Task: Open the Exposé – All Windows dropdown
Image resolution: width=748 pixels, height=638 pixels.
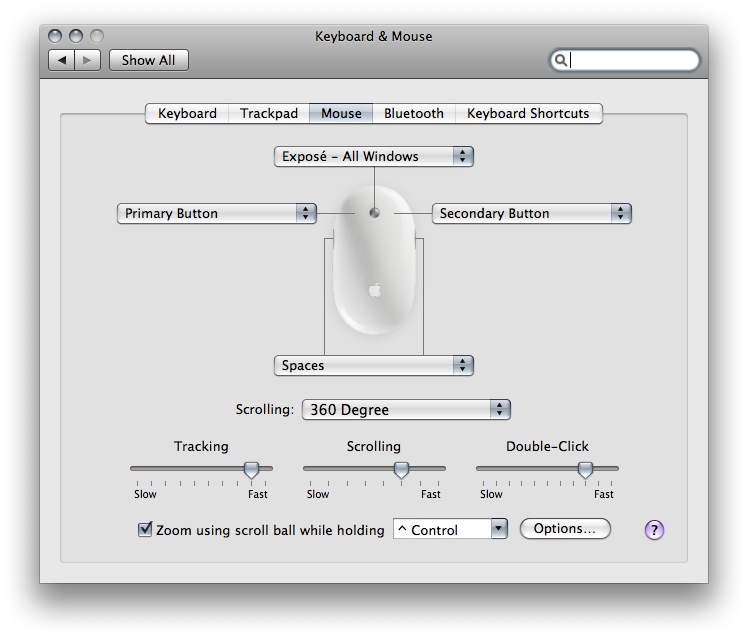Action: (x=374, y=157)
